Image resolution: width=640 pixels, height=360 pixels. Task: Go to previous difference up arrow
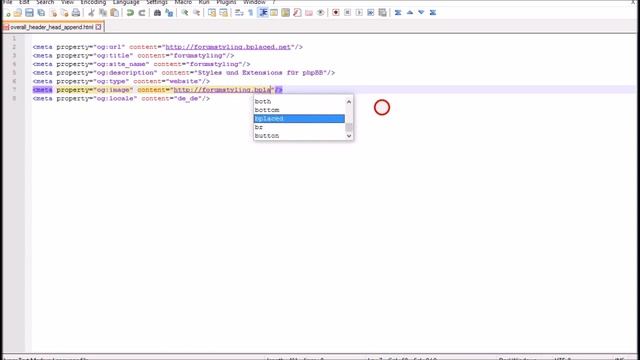(410, 13)
